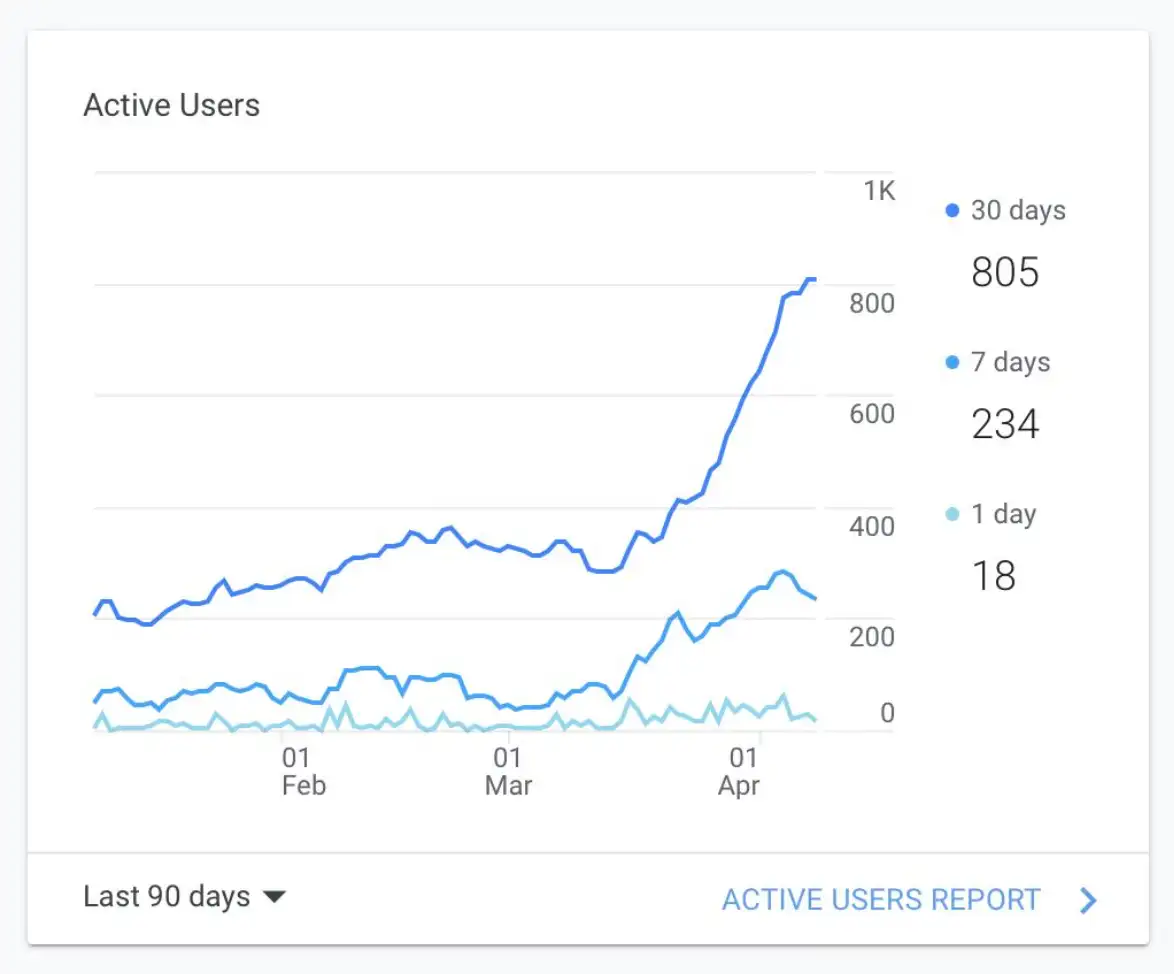Select the 1 day legend label

point(1003,514)
